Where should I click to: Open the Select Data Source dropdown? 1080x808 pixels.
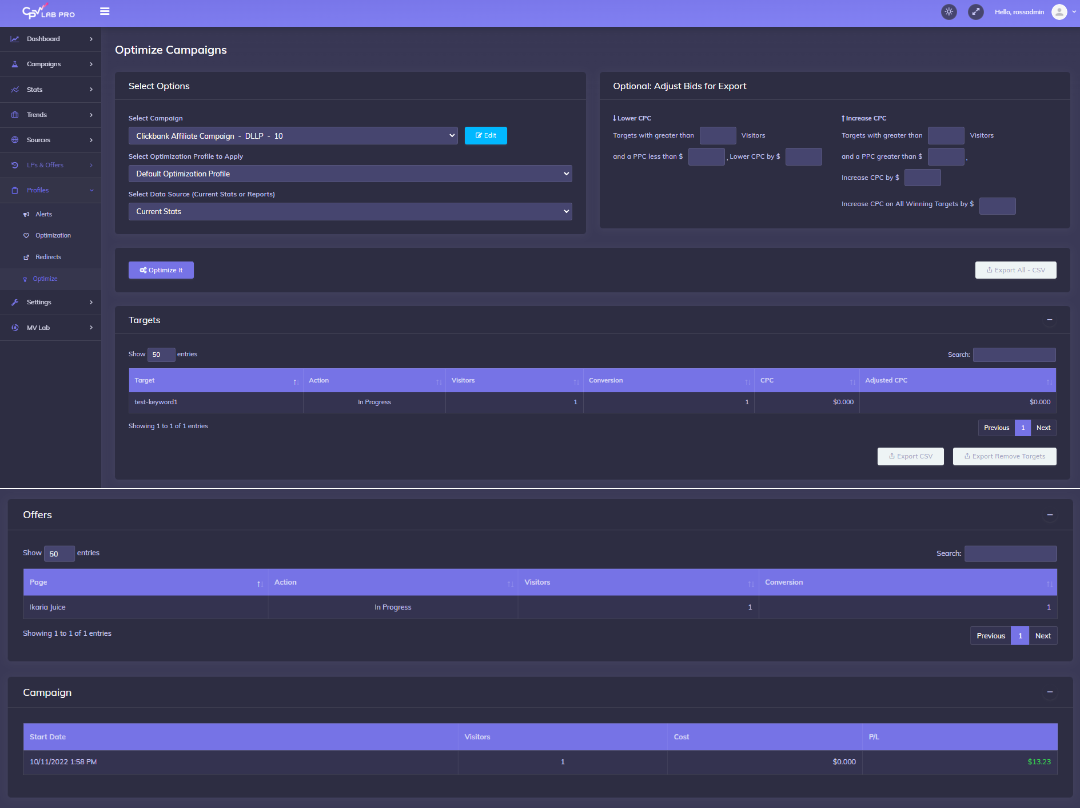[x=349, y=211]
